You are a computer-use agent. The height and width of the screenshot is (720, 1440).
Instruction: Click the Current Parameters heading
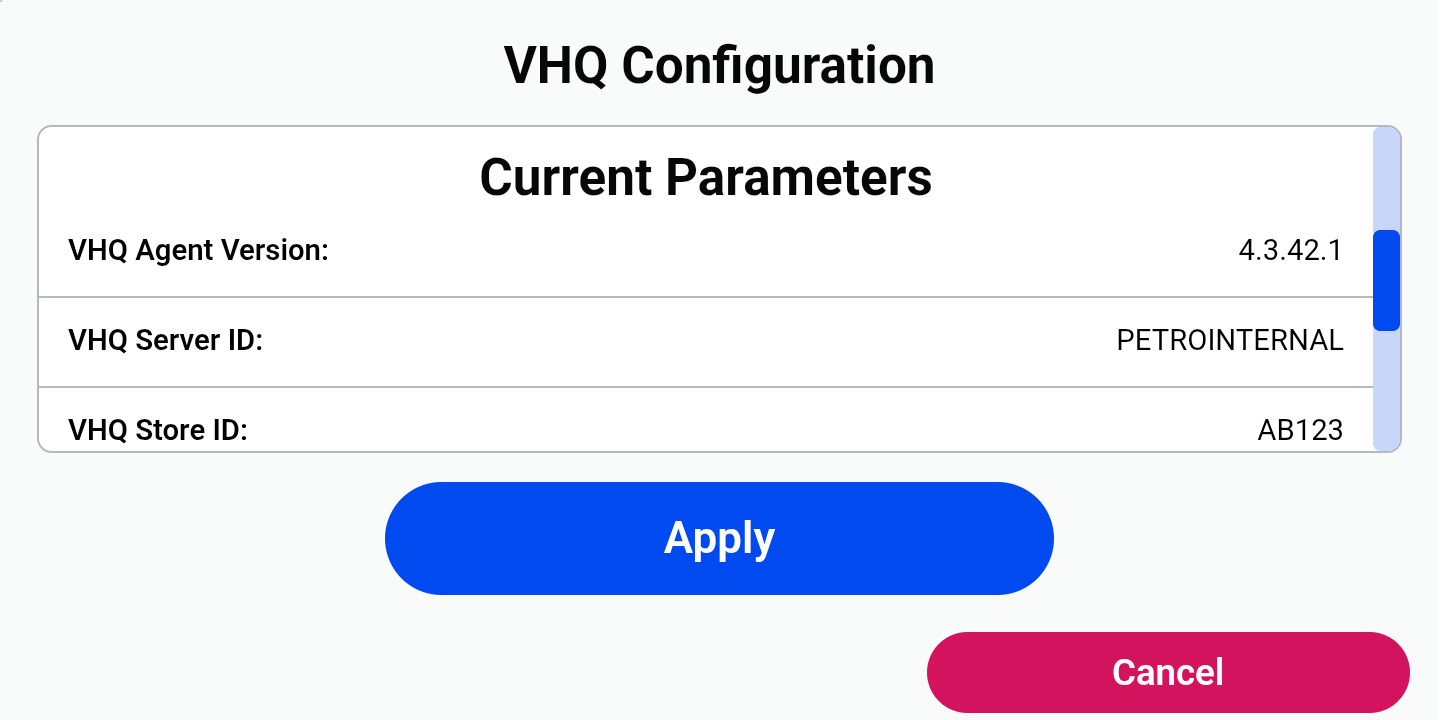[x=706, y=177]
